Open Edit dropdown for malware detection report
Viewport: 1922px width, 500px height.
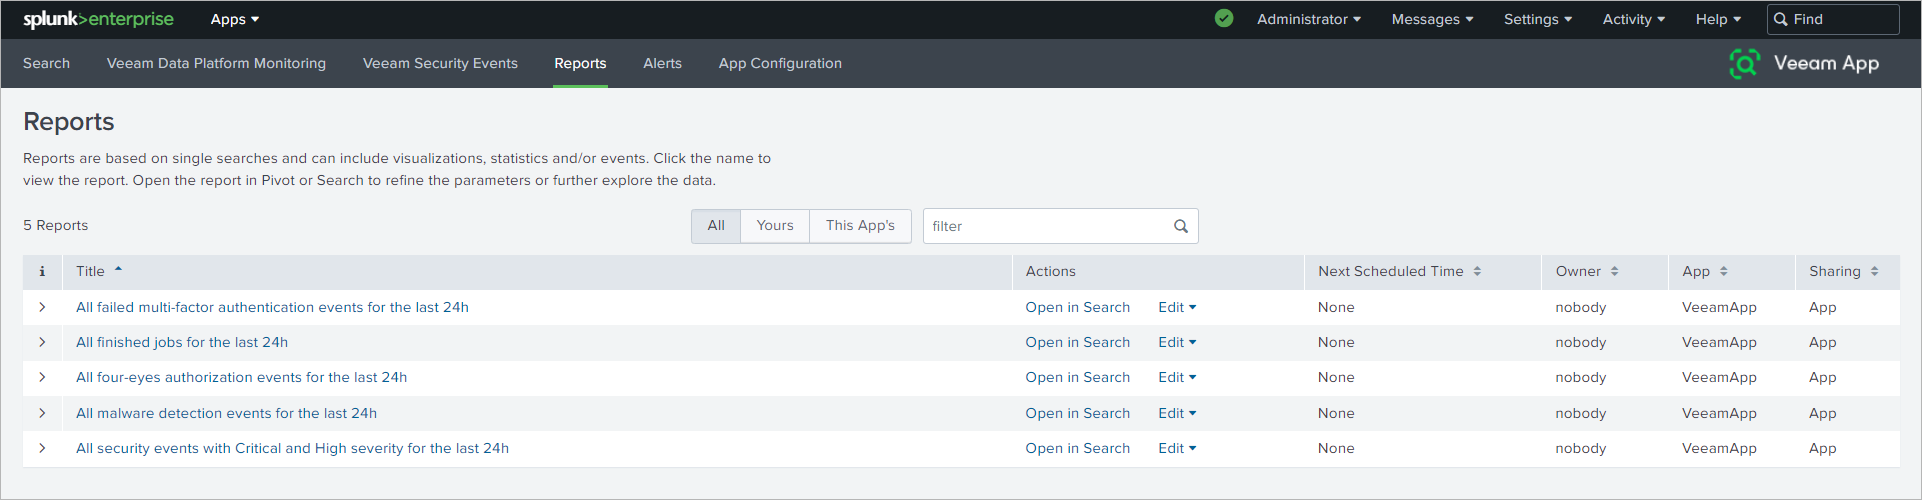point(1177,413)
